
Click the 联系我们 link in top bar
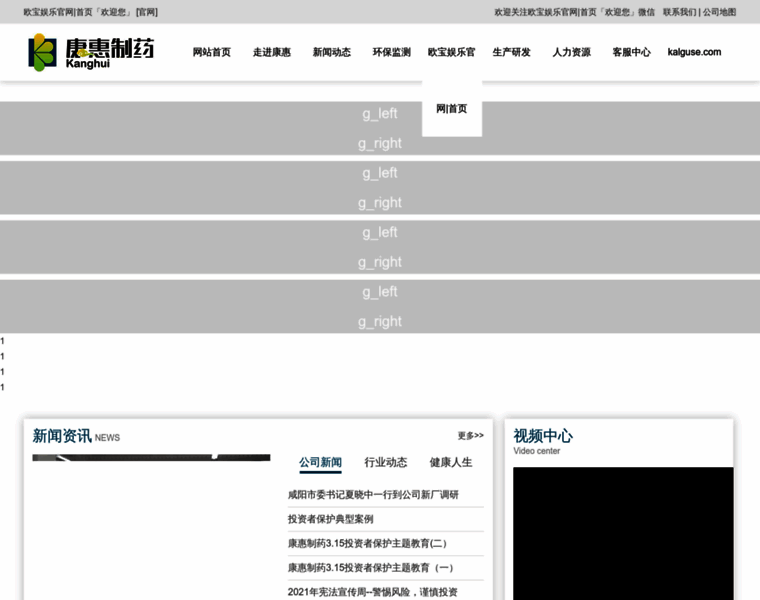point(680,12)
